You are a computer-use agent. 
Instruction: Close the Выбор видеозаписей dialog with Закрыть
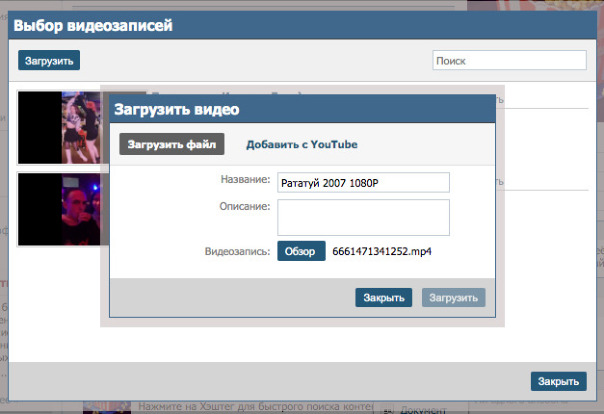click(559, 381)
